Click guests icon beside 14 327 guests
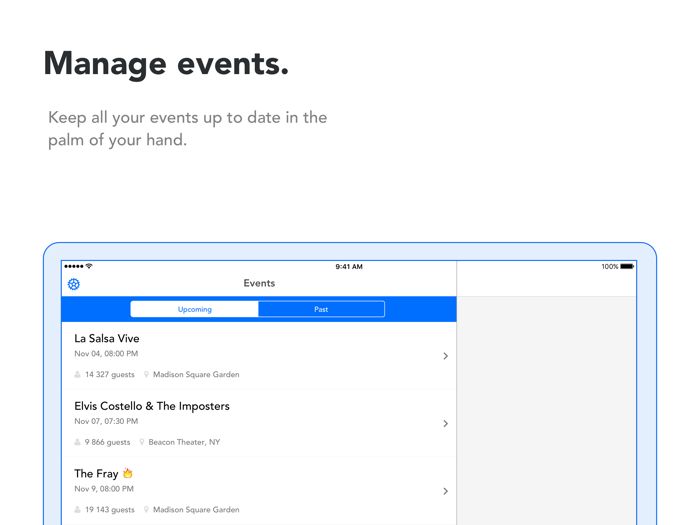700x525 pixels. tap(77, 375)
